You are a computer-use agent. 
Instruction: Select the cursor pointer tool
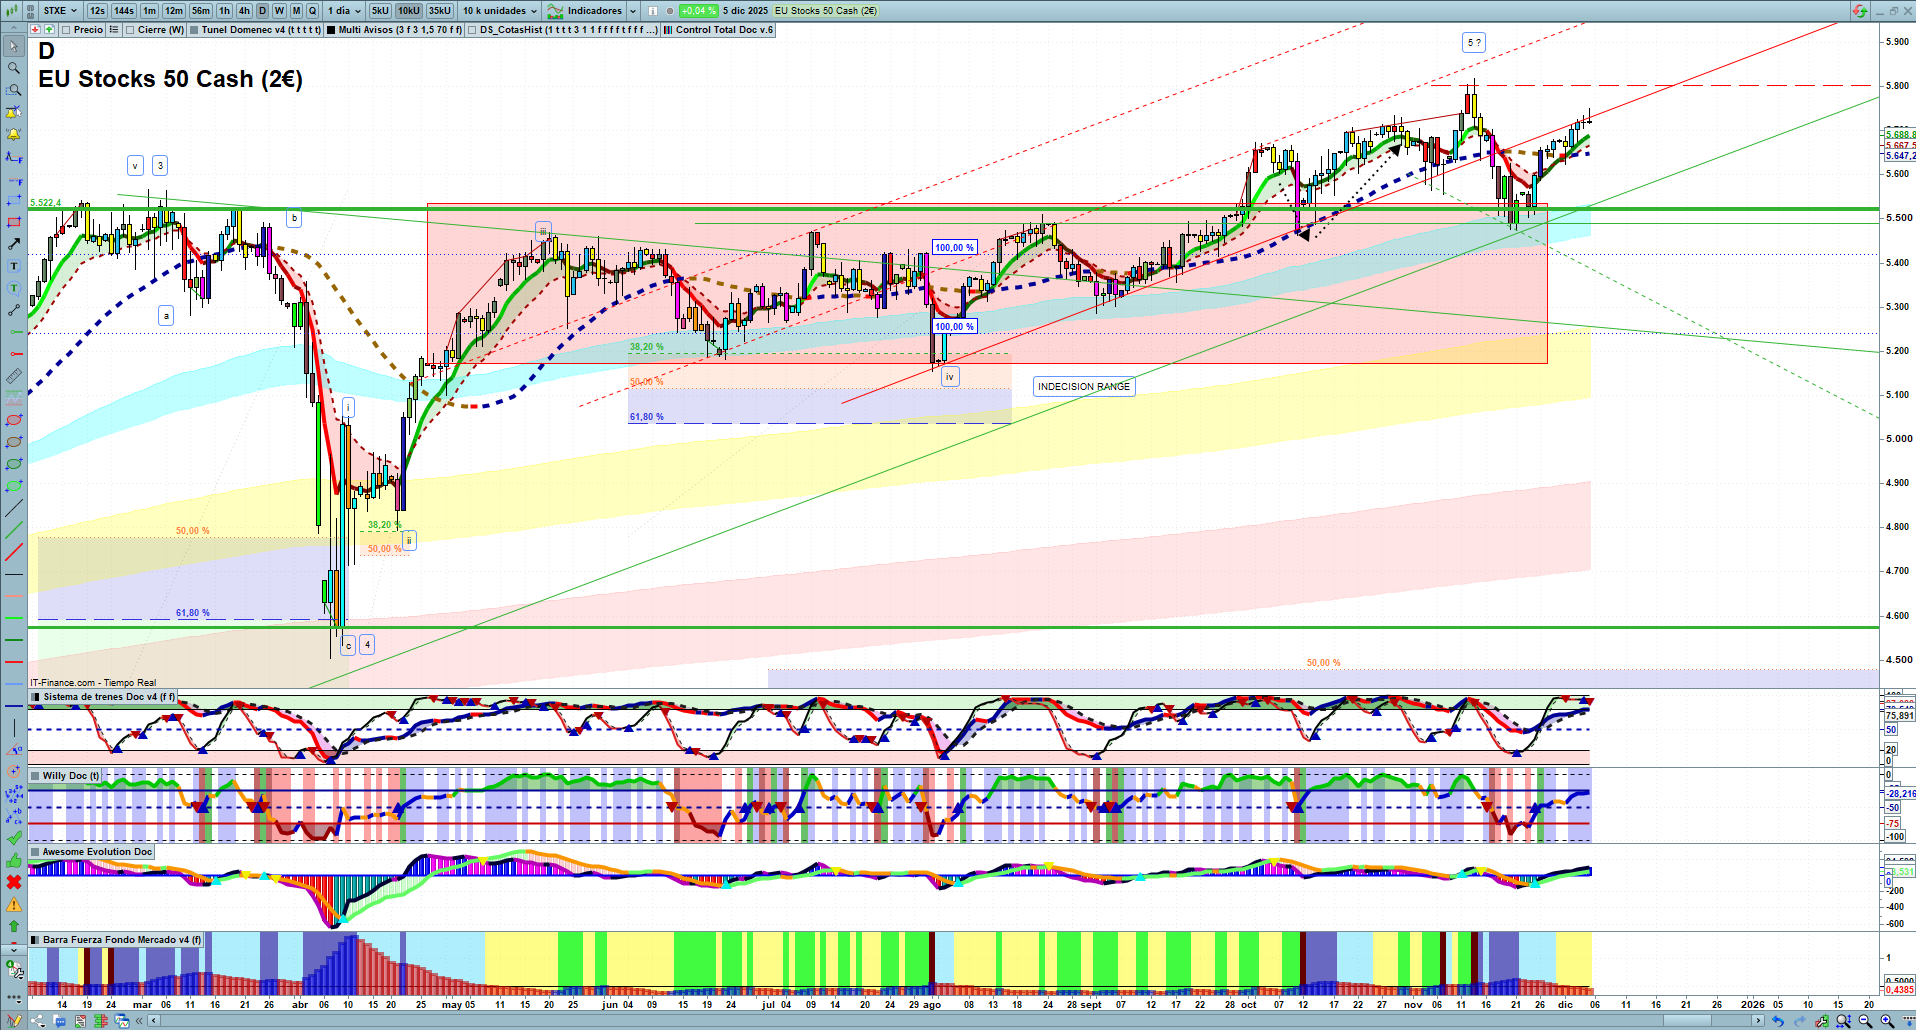14,46
